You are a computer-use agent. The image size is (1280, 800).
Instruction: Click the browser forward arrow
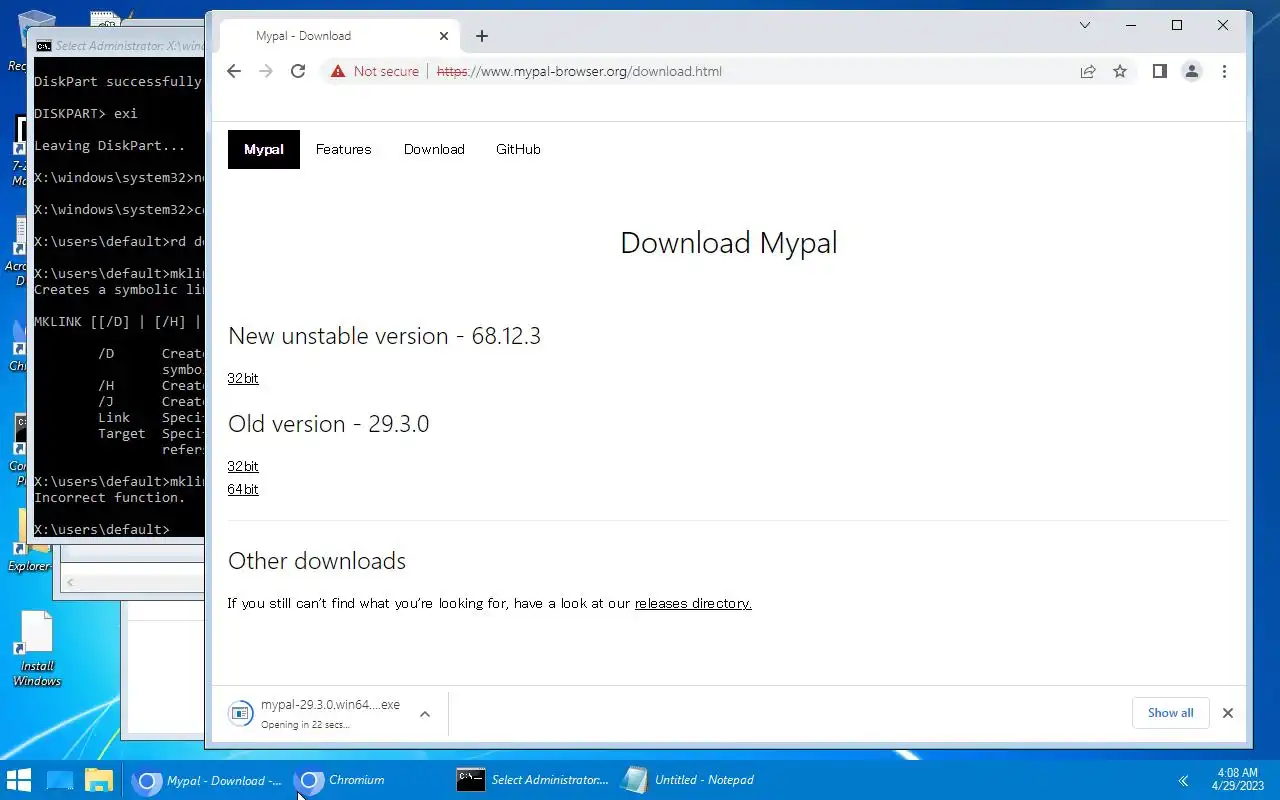pos(266,71)
